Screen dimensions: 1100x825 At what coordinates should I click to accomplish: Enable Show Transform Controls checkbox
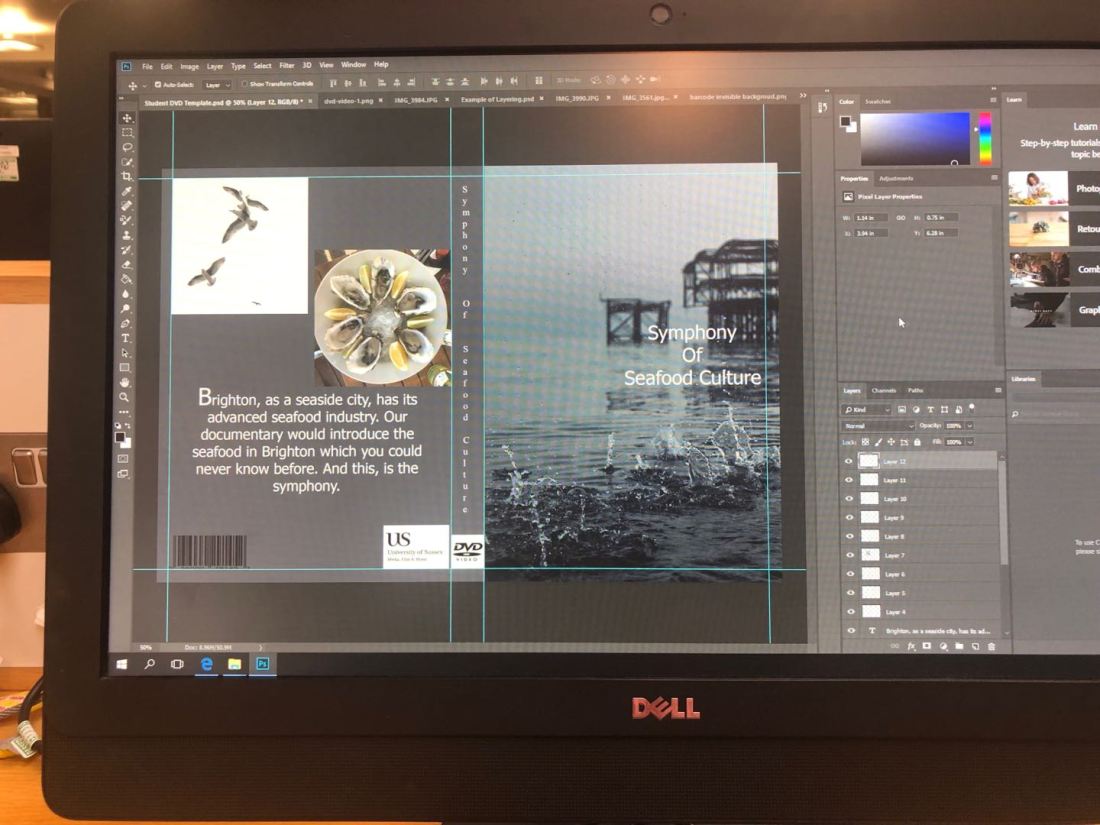(245, 84)
